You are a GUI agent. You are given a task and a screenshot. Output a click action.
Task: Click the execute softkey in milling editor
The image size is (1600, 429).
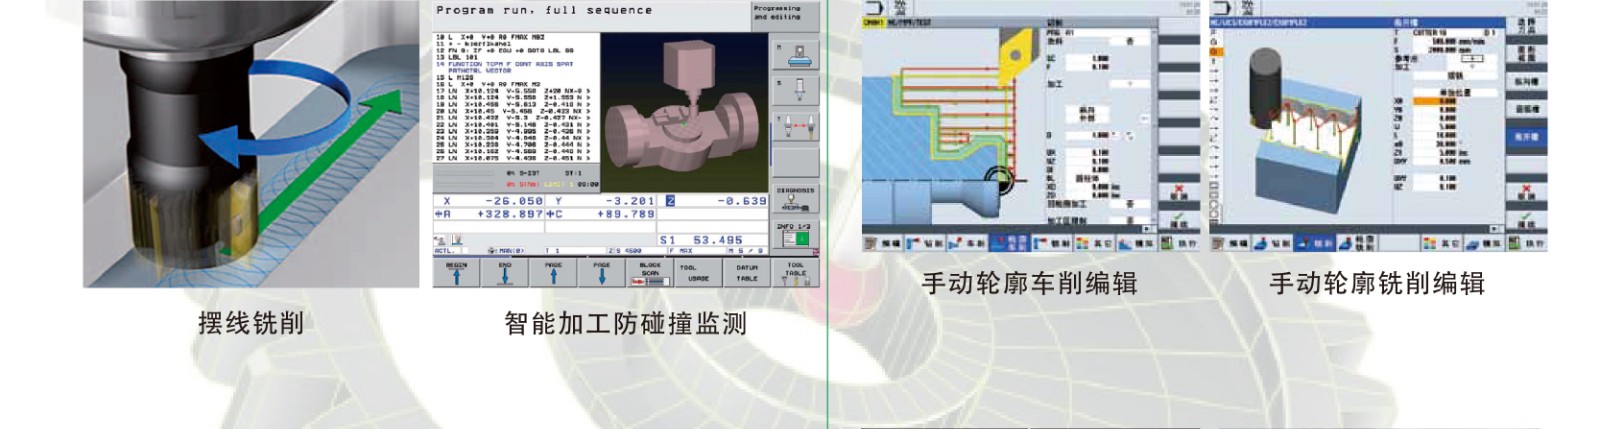[1527, 243]
